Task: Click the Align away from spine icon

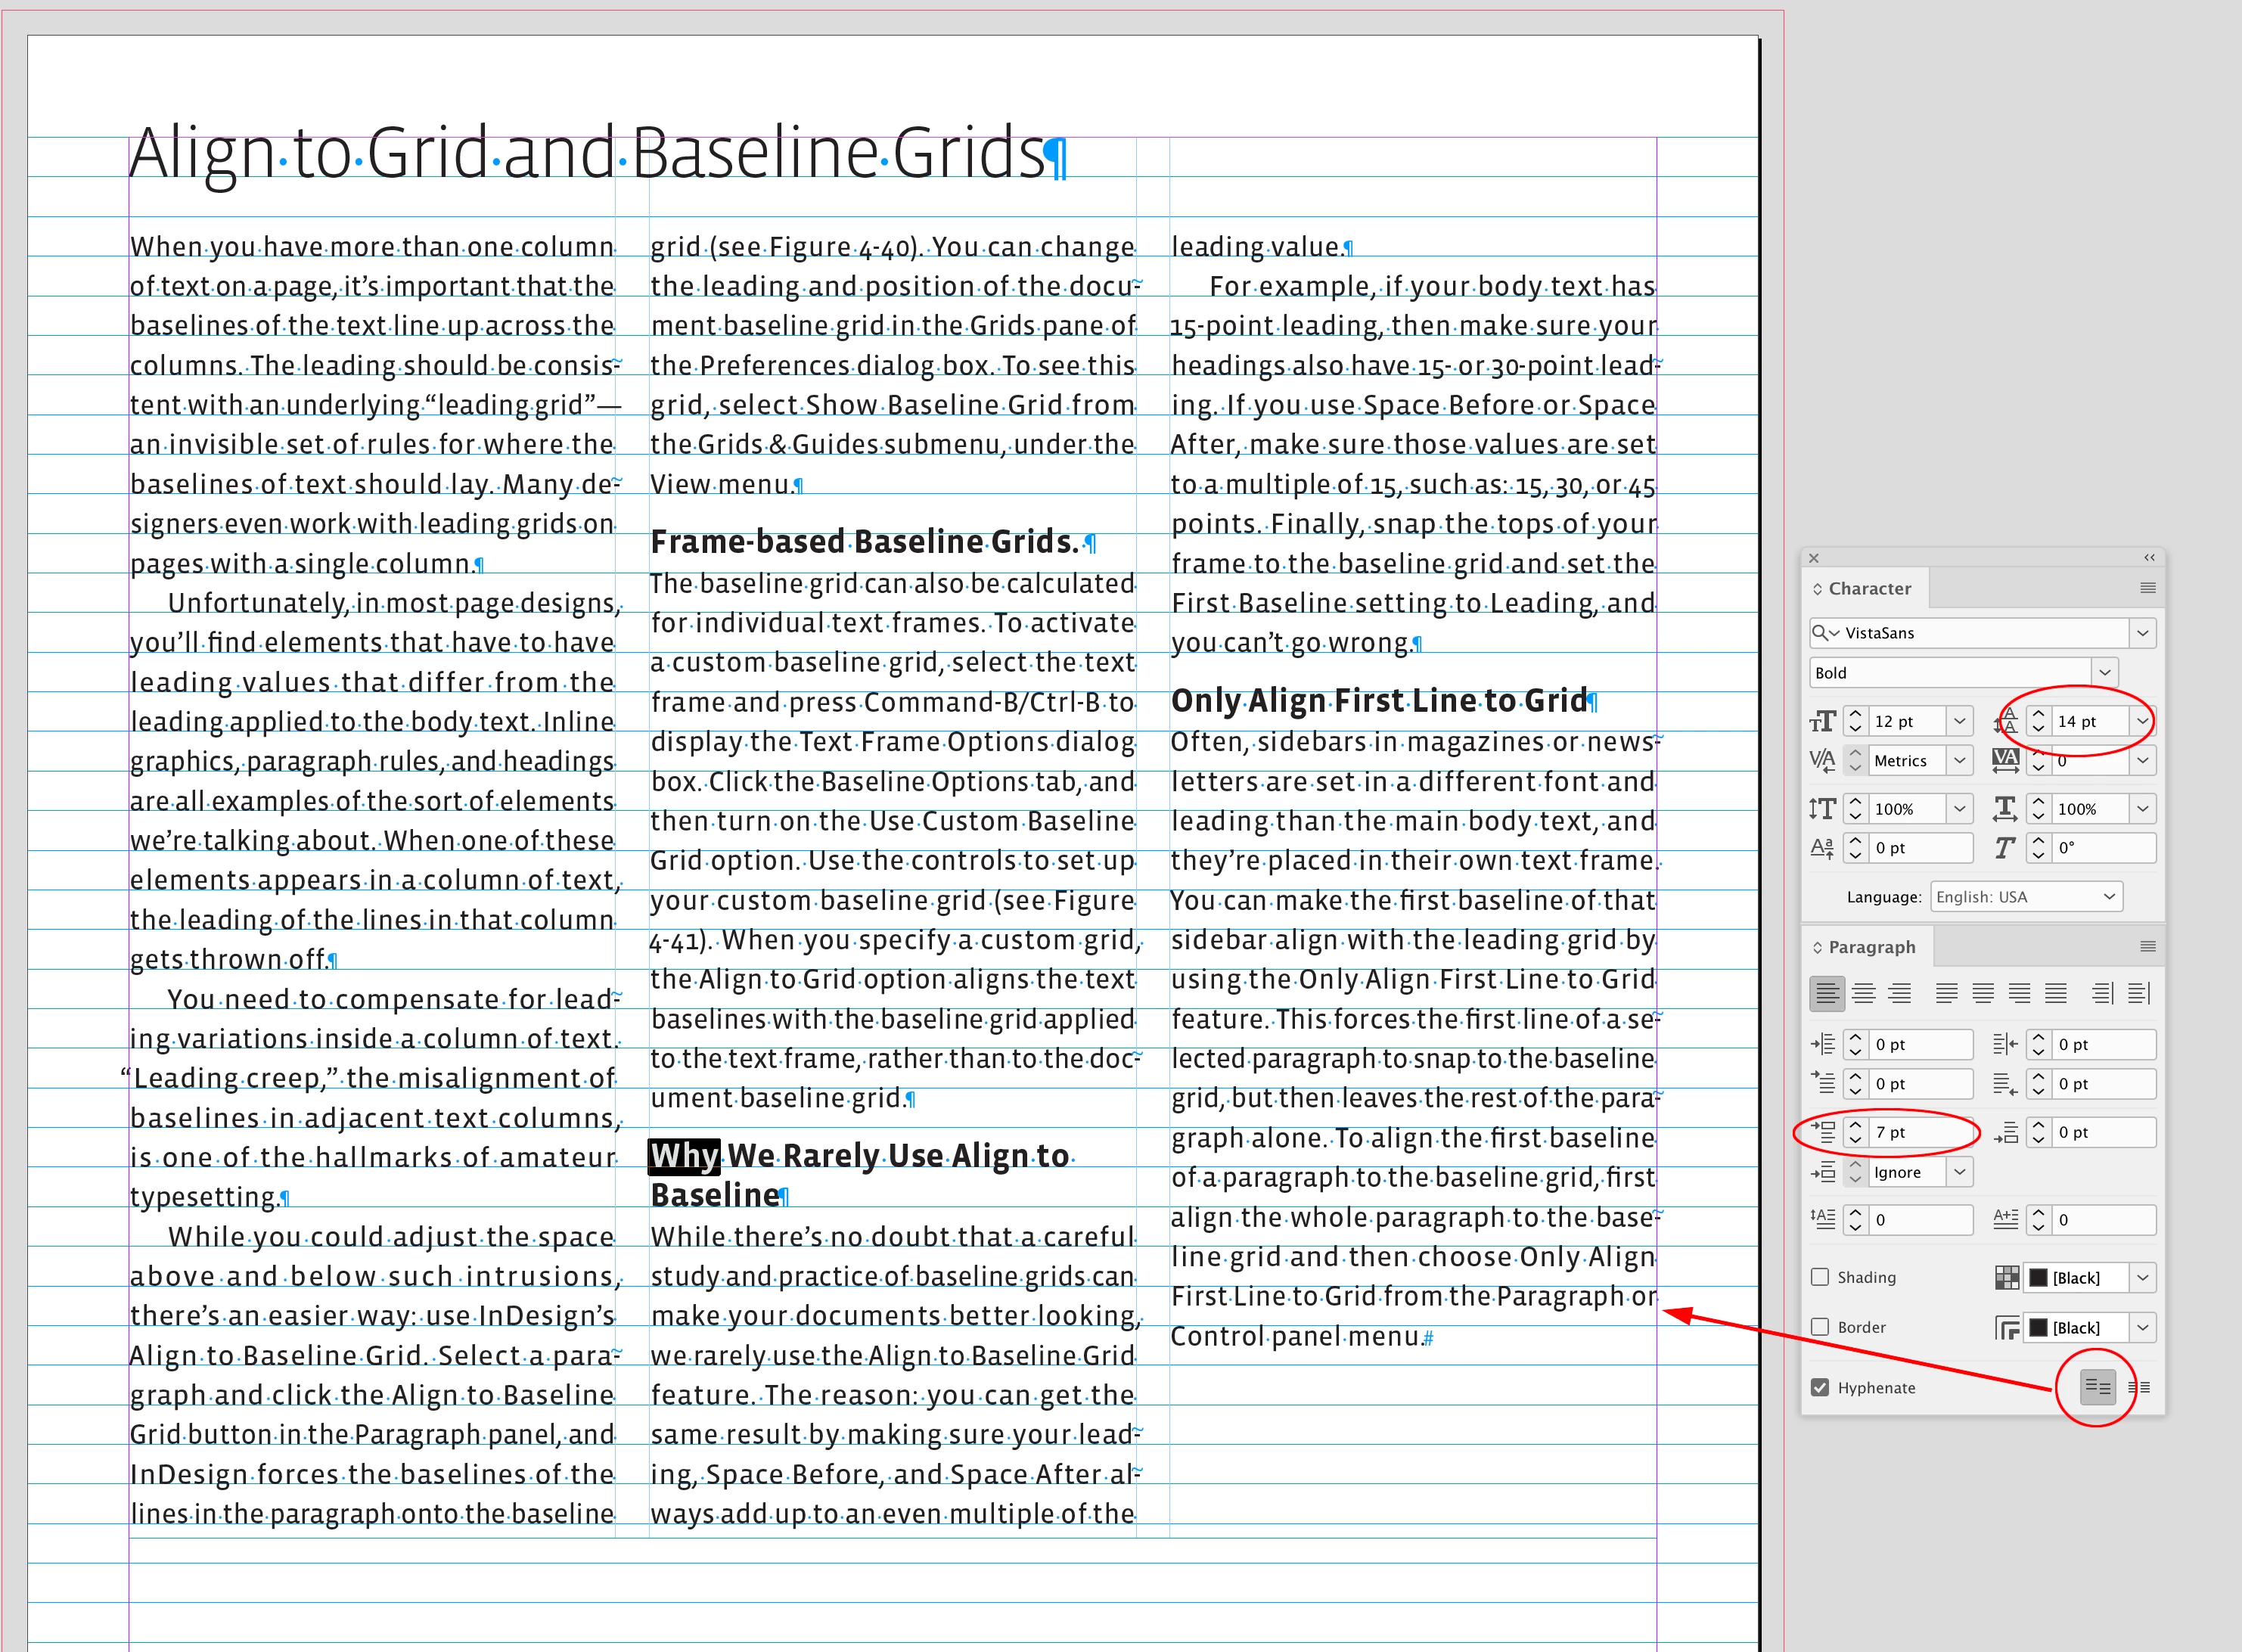Action: coord(2139,993)
